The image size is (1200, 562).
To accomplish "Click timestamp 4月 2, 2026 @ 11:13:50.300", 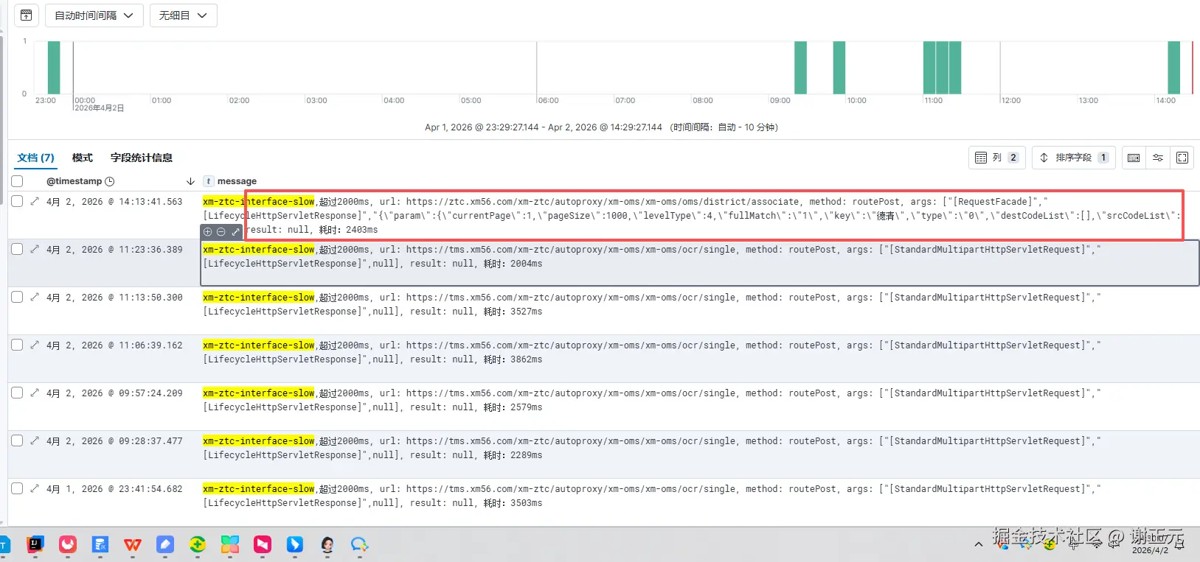I will pos(114,297).
